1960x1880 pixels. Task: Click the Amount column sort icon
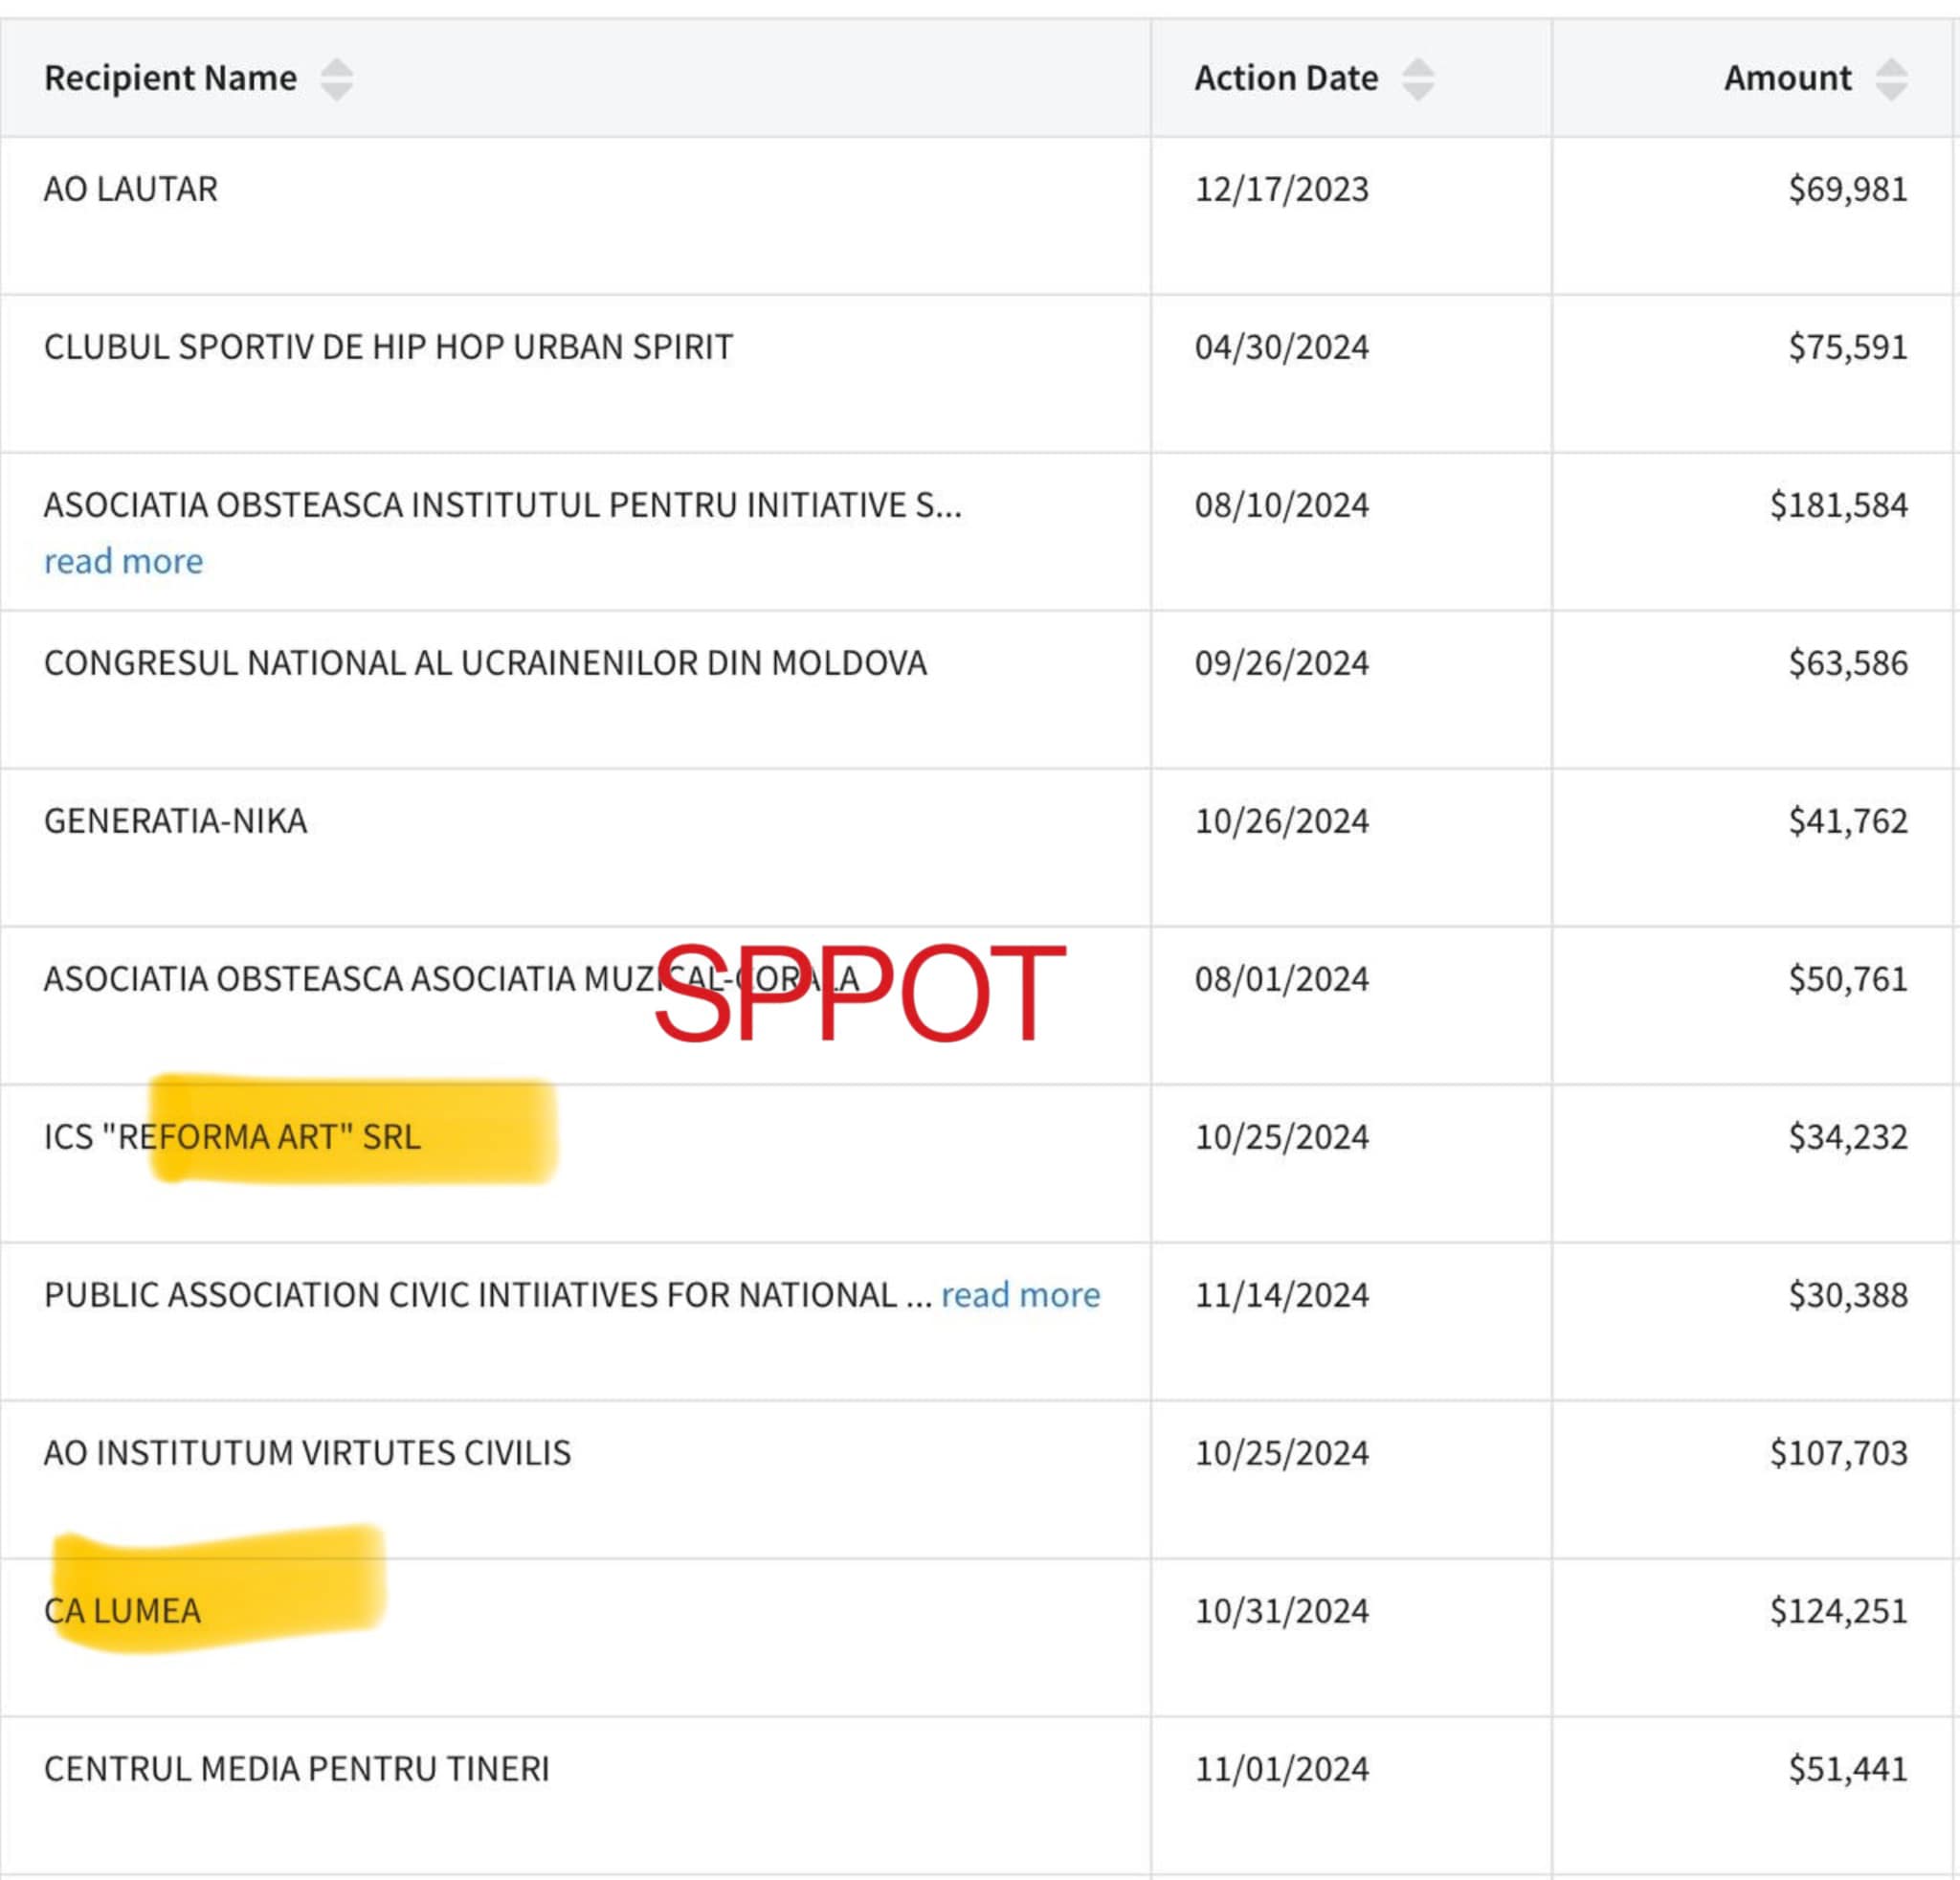pyautogui.click(x=1890, y=79)
